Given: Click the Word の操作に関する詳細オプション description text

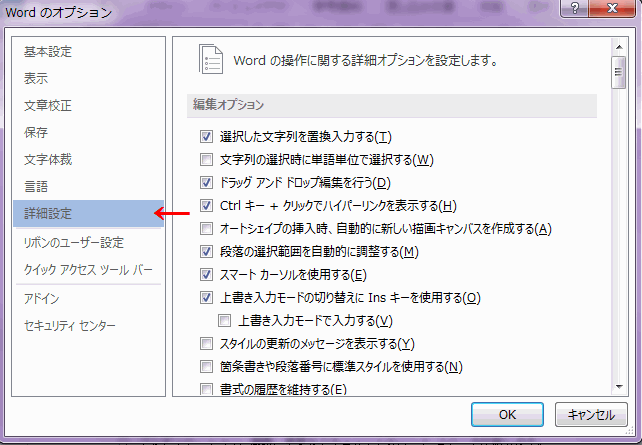Looking at the screenshot, I should click(366, 61).
